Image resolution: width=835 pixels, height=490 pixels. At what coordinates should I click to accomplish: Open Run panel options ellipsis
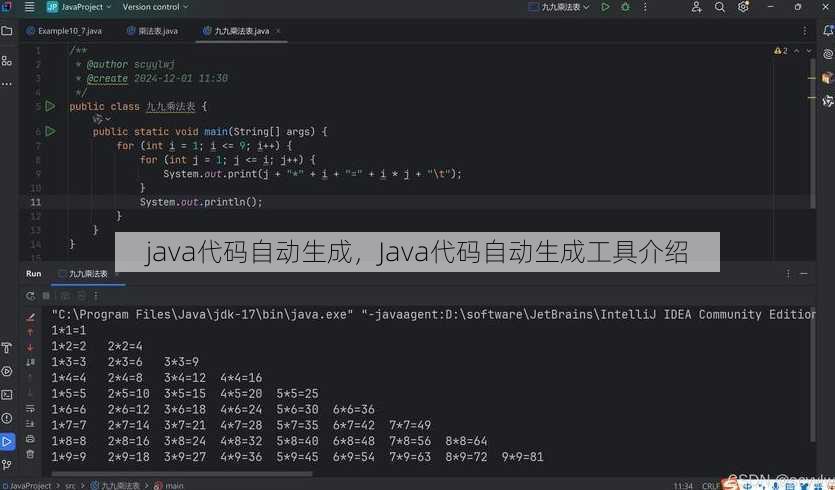pyautogui.click(x=788, y=274)
